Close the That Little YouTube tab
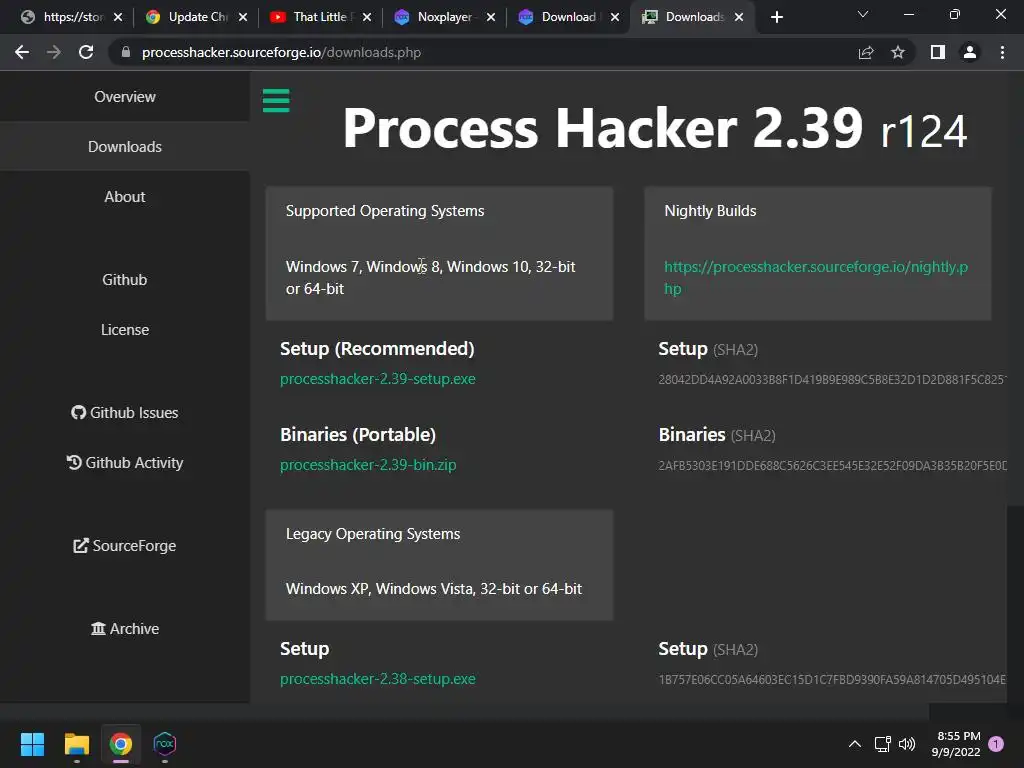The width and height of the screenshot is (1024, 768). [x=367, y=17]
